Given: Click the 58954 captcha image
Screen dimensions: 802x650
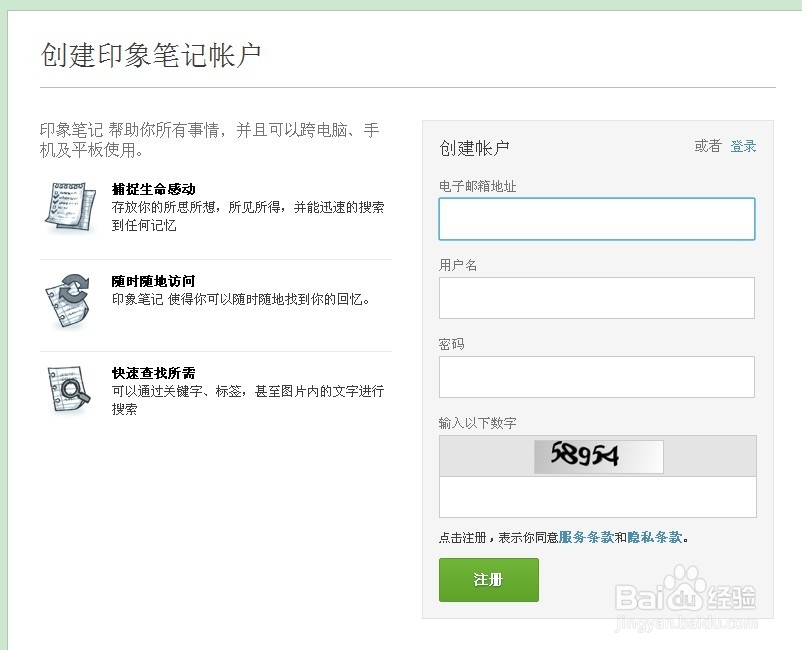Looking at the screenshot, I should 598,456.
